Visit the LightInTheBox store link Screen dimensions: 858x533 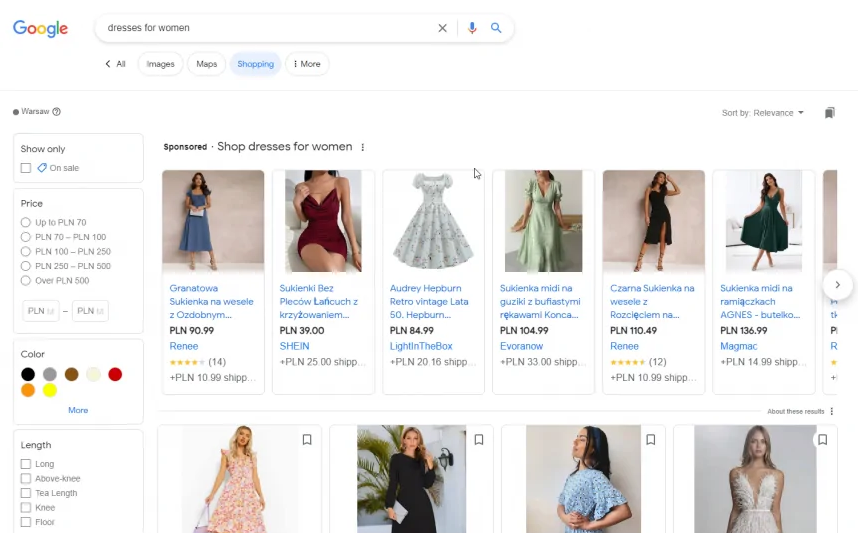coord(421,346)
